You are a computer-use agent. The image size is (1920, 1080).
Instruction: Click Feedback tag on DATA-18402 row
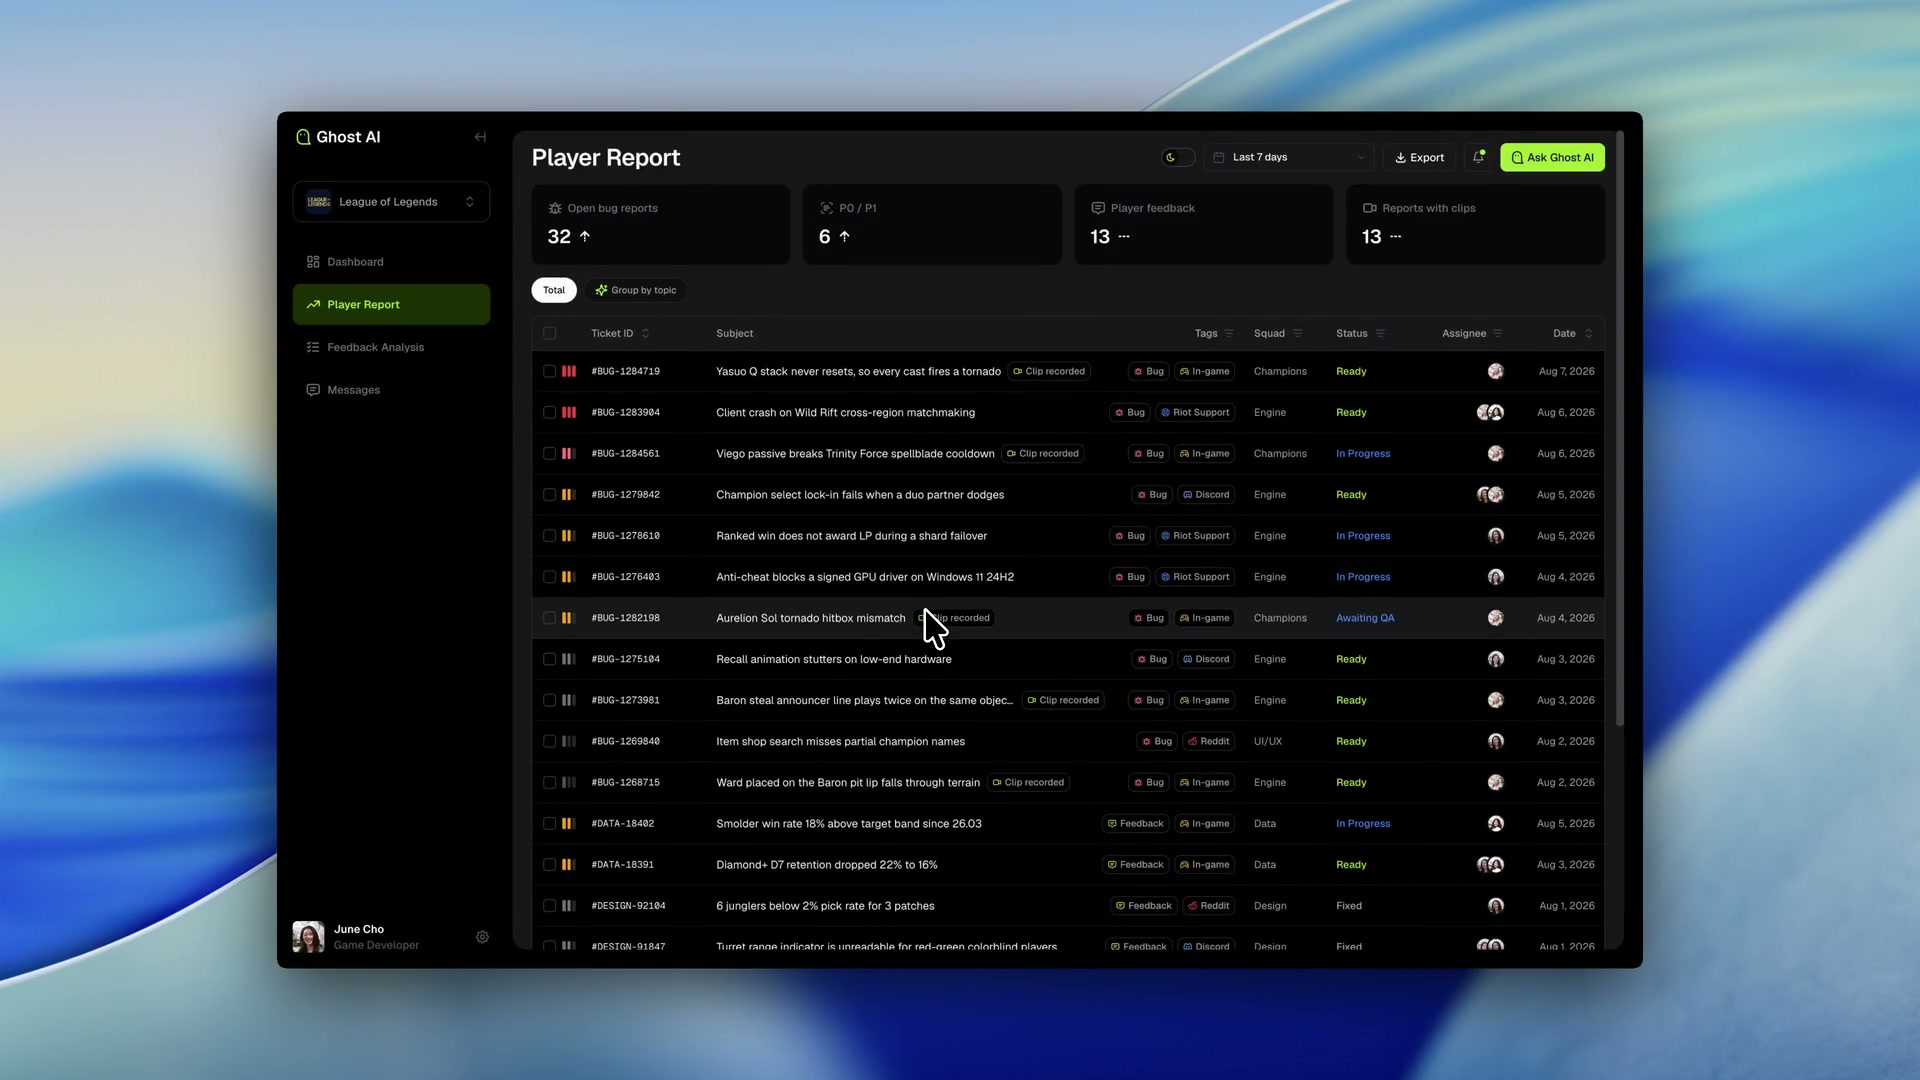coord(1135,824)
